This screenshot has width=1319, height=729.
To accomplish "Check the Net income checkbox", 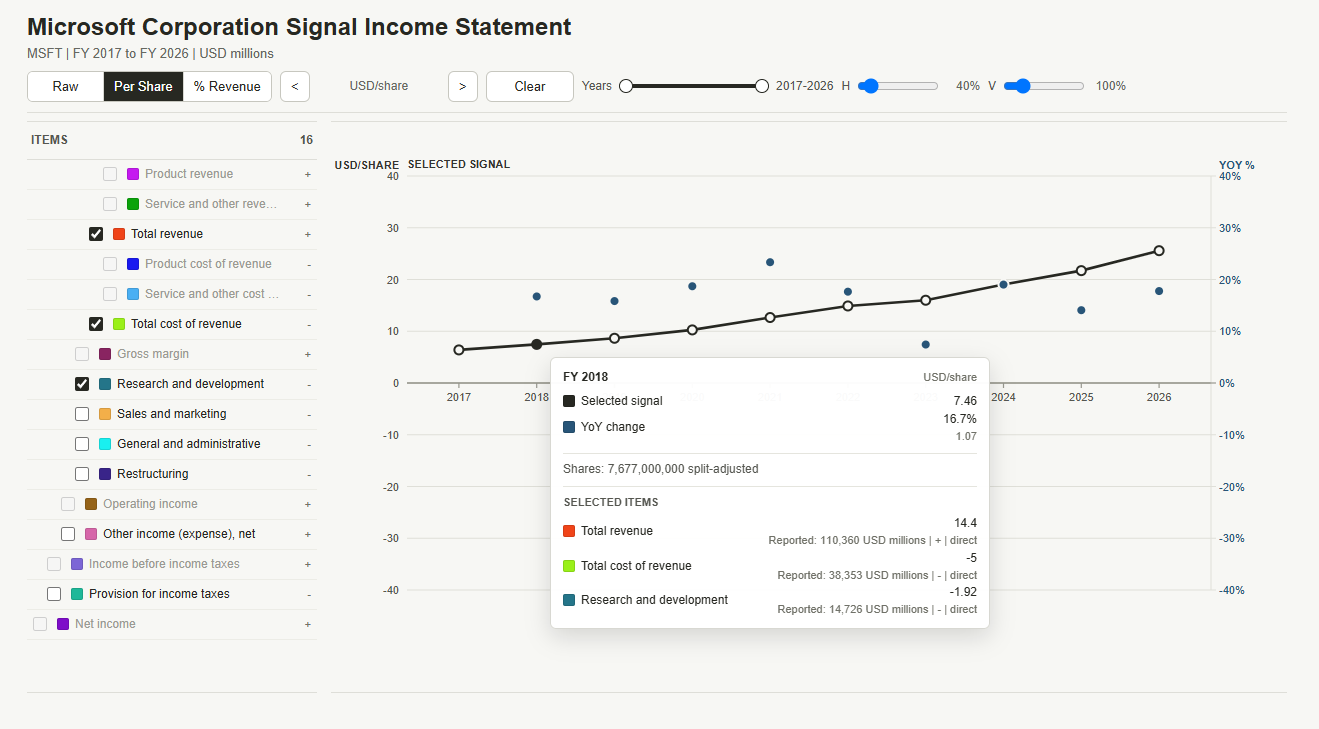I will click(40, 624).
